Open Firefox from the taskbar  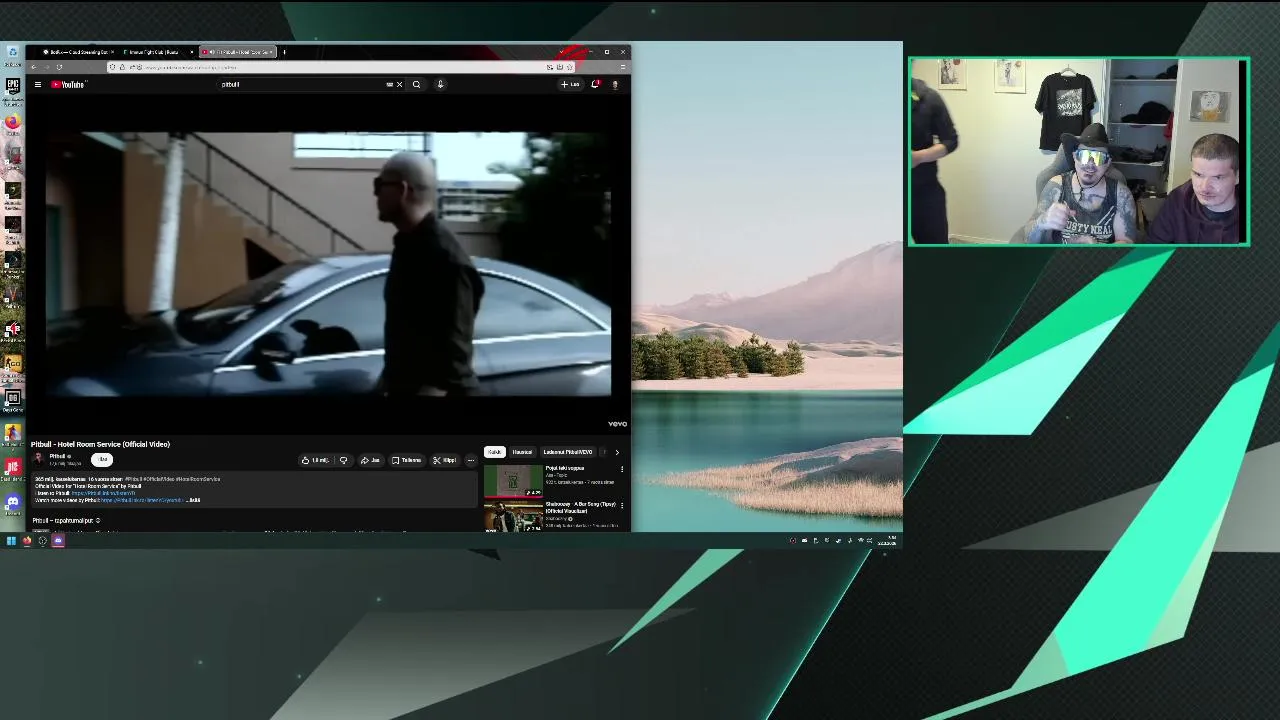[27, 541]
